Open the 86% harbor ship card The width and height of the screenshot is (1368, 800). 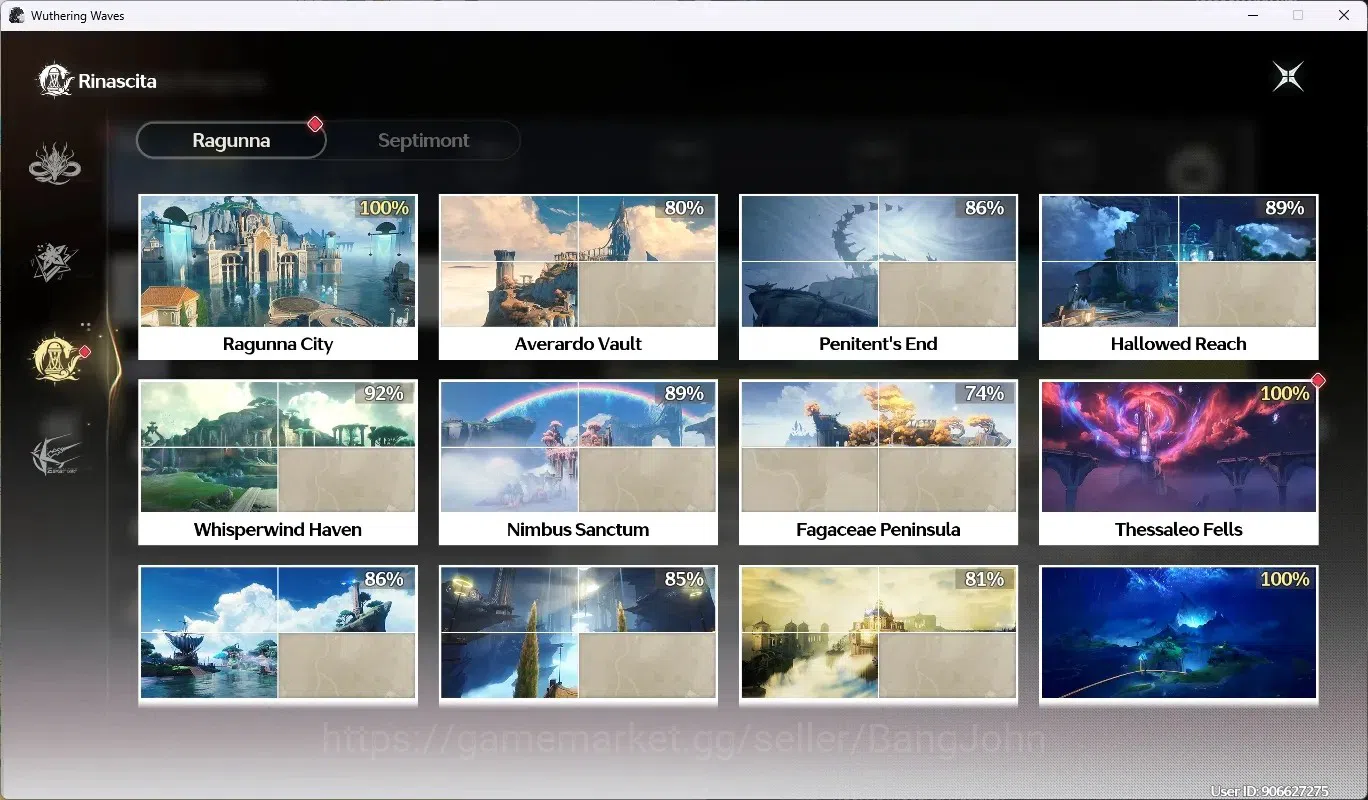tap(278, 634)
